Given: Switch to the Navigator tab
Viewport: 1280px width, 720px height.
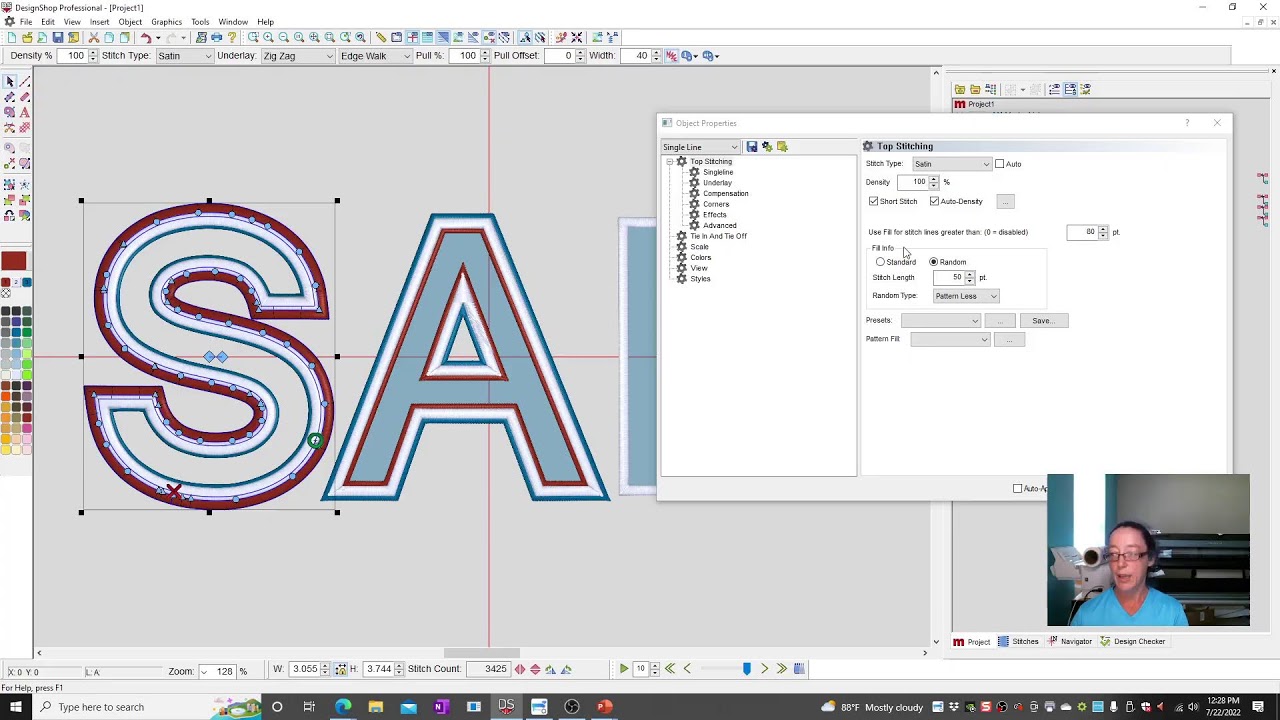Looking at the screenshot, I should [x=1069, y=642].
